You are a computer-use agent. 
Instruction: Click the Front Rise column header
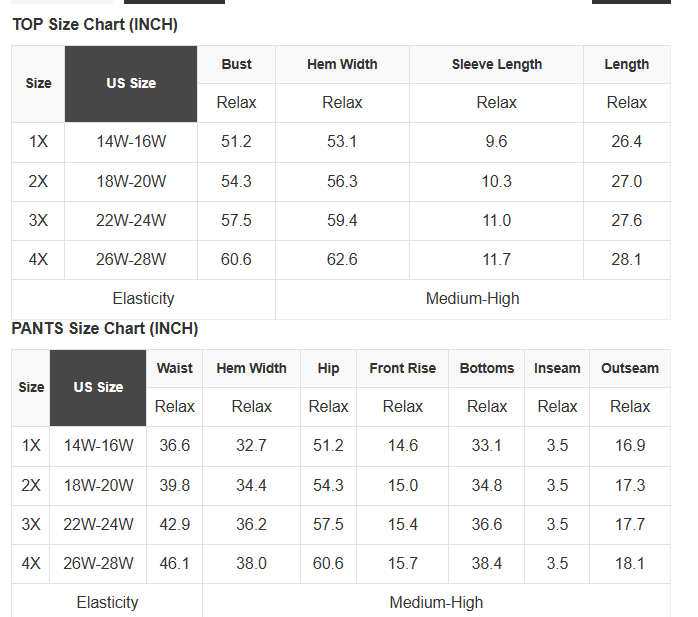click(x=402, y=369)
